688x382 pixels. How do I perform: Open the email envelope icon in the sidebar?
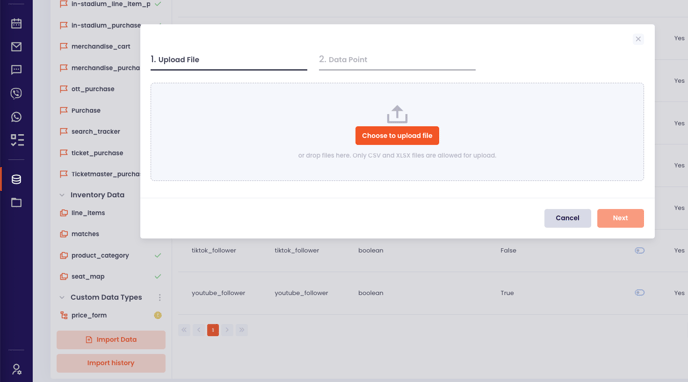[16, 46]
